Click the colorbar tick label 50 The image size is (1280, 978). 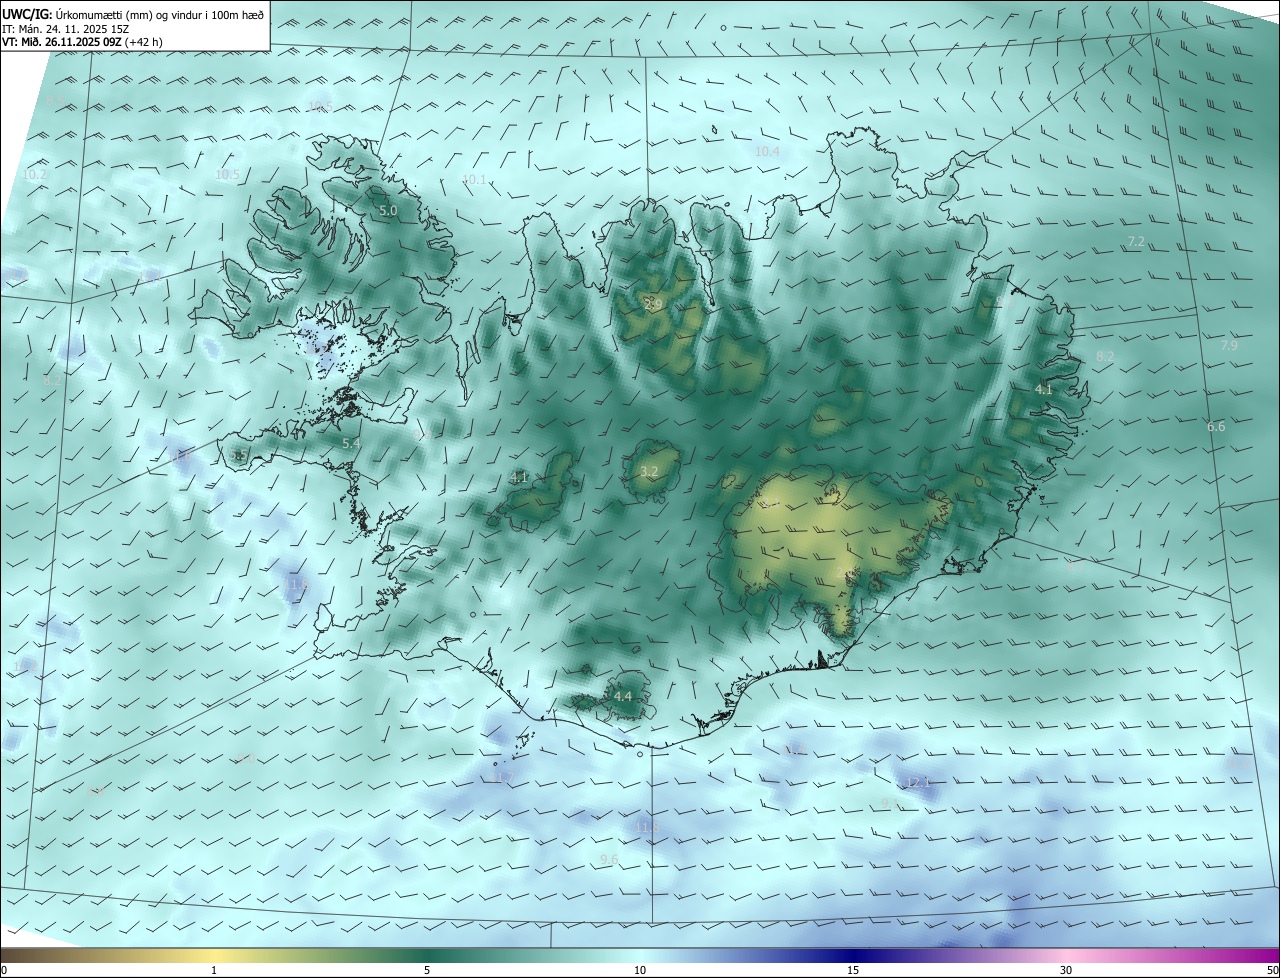click(1272, 970)
